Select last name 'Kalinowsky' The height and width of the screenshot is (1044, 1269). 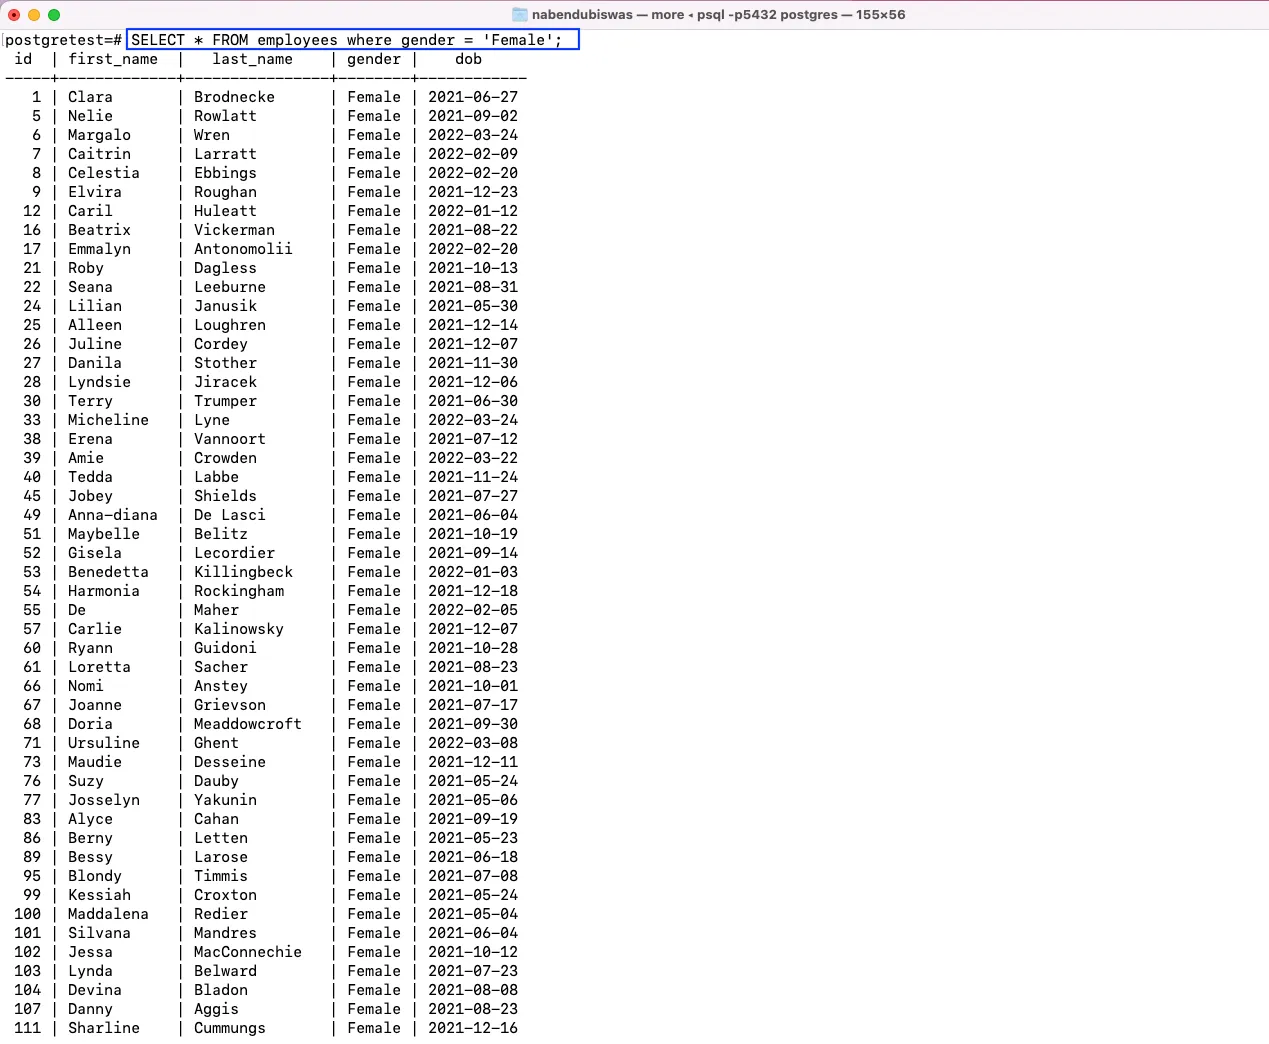pos(239,629)
